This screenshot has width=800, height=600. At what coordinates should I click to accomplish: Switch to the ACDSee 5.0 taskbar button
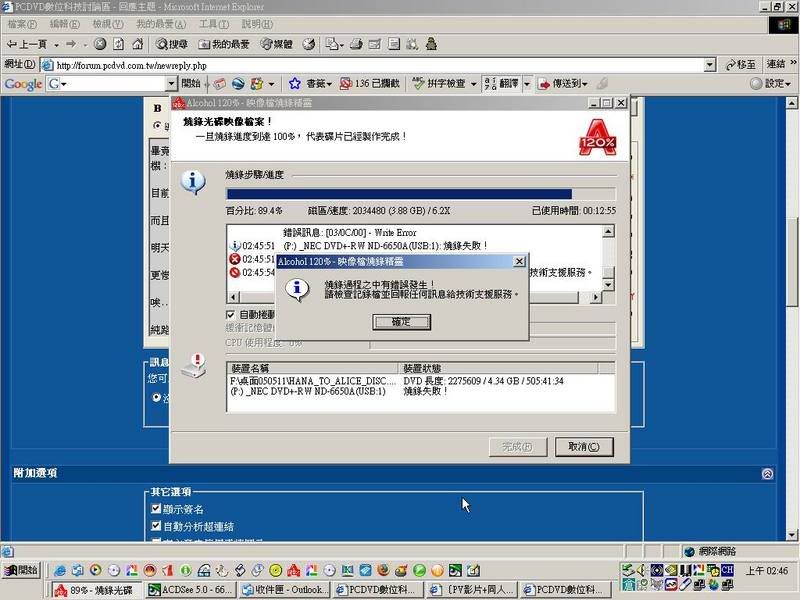[191, 590]
